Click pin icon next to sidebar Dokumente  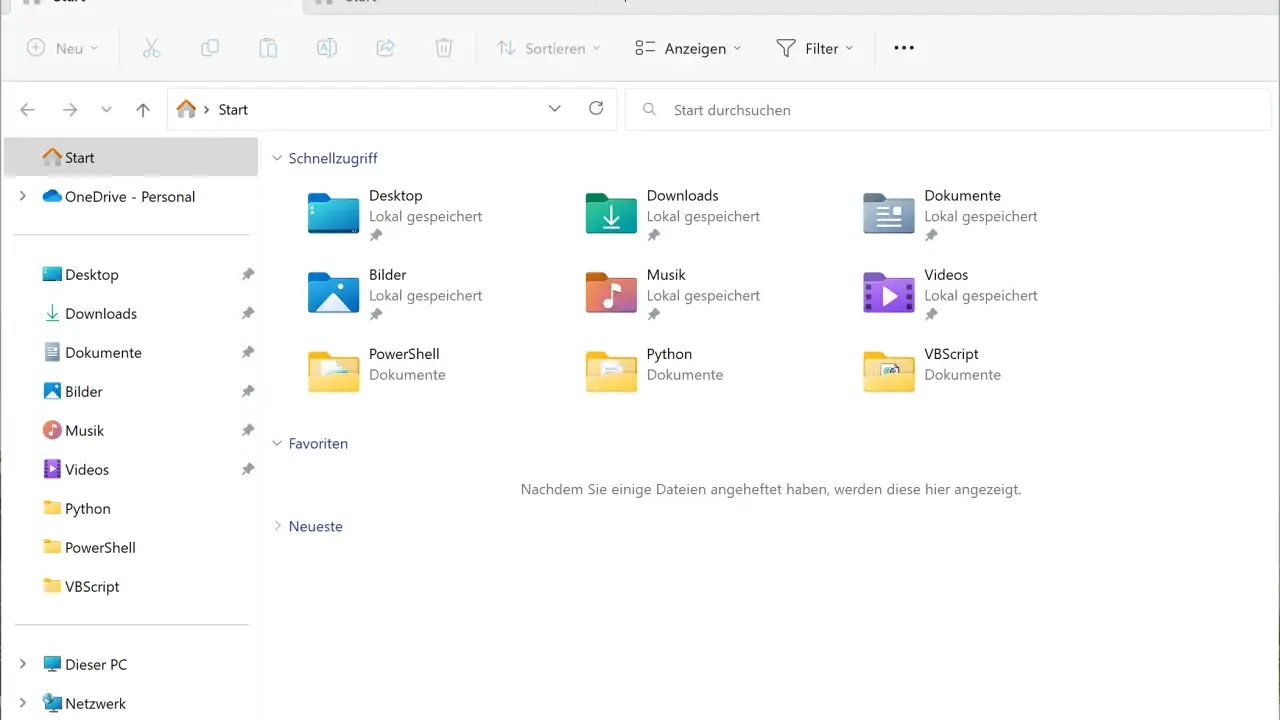(x=248, y=352)
